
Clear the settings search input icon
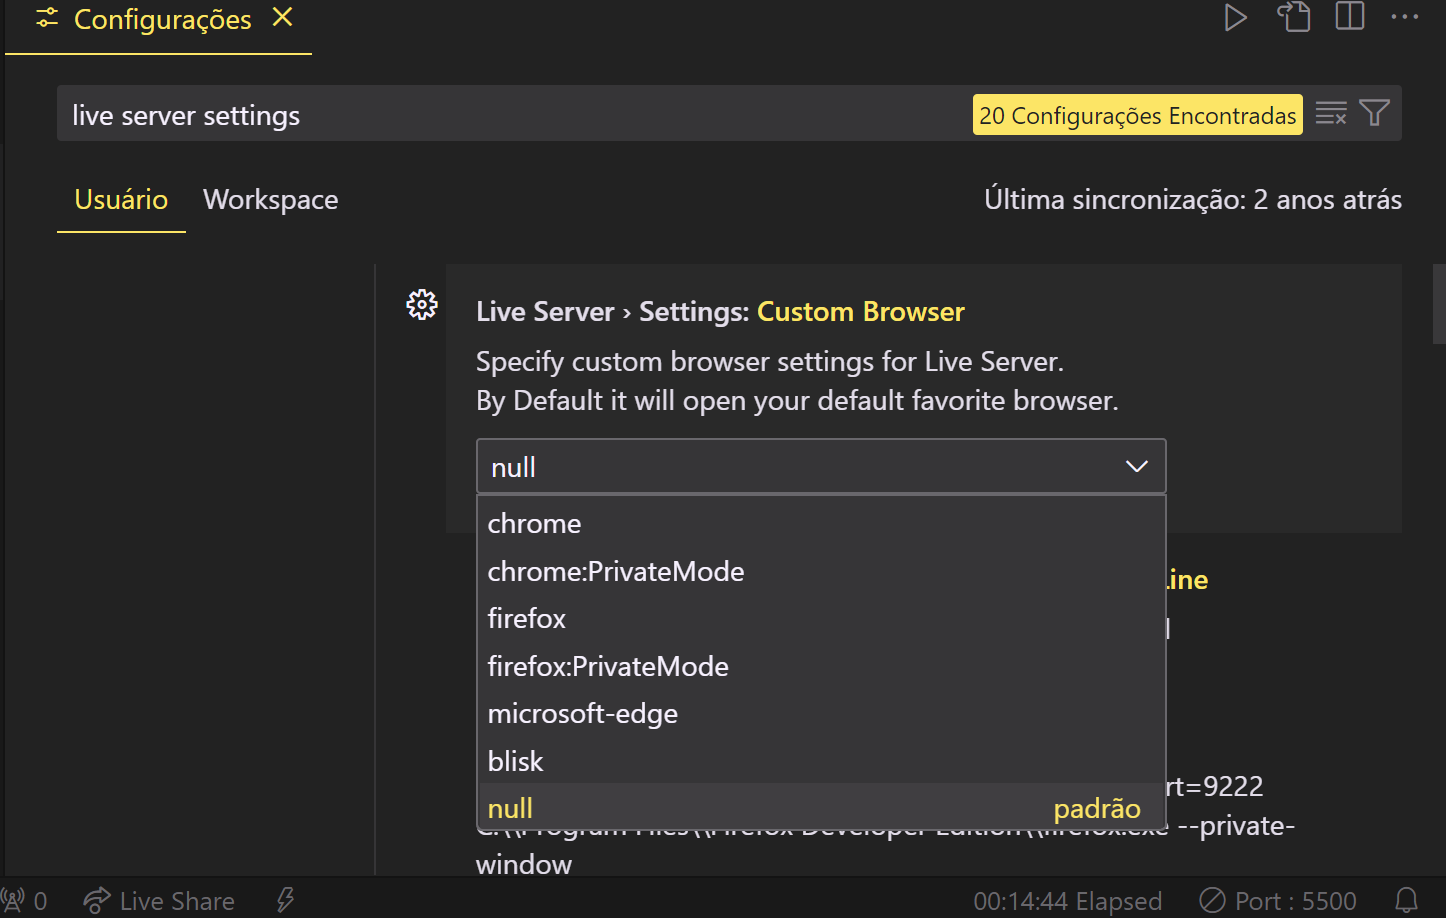[1331, 114]
